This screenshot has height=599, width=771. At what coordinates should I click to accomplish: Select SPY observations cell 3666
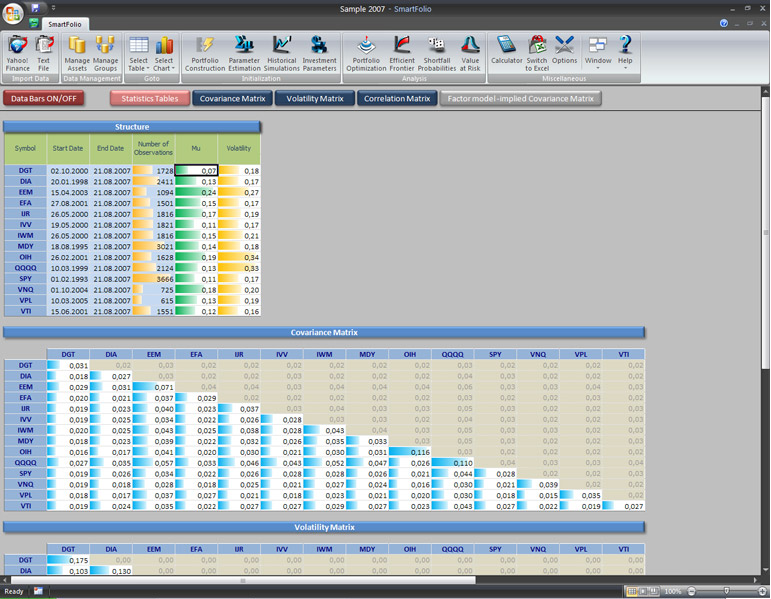pyautogui.click(x=153, y=279)
